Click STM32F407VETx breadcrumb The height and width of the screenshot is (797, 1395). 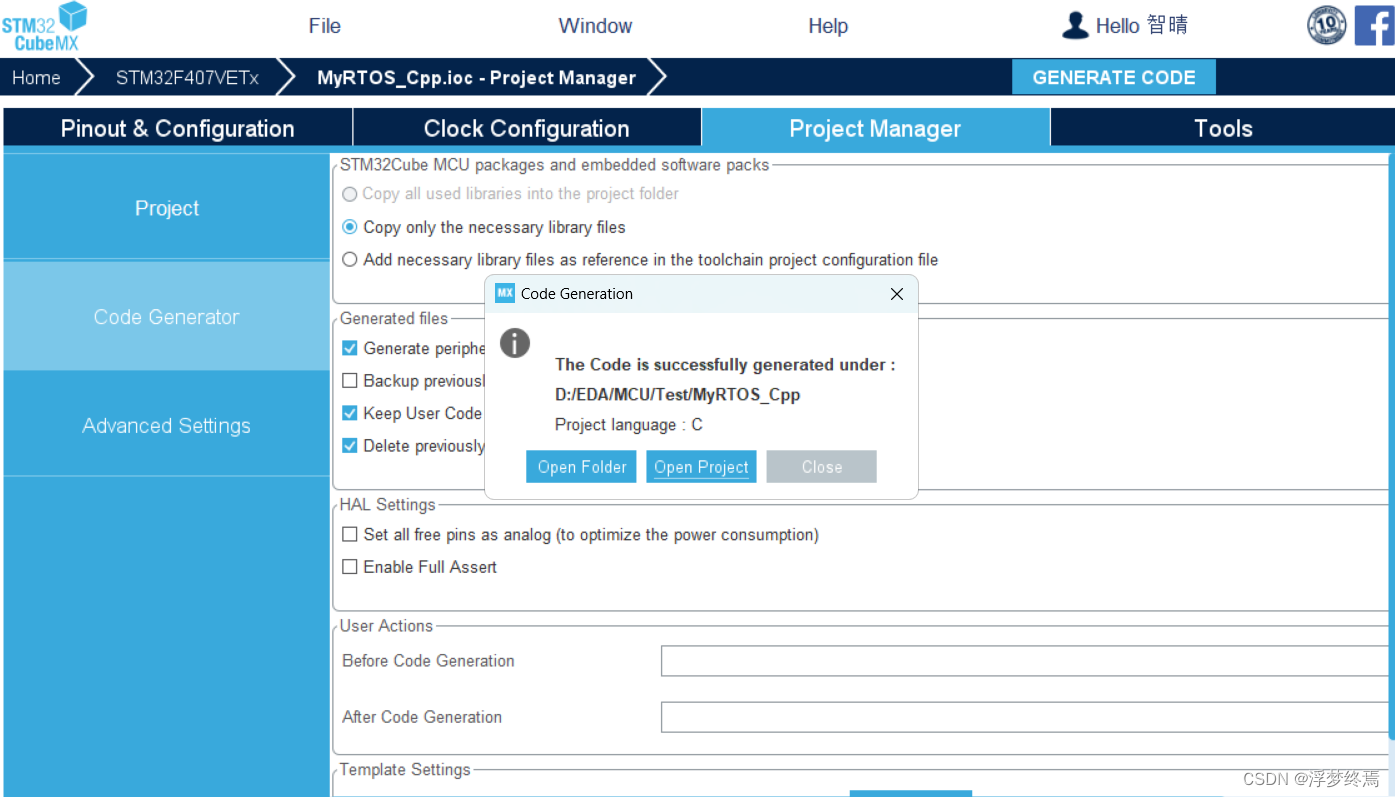point(187,78)
